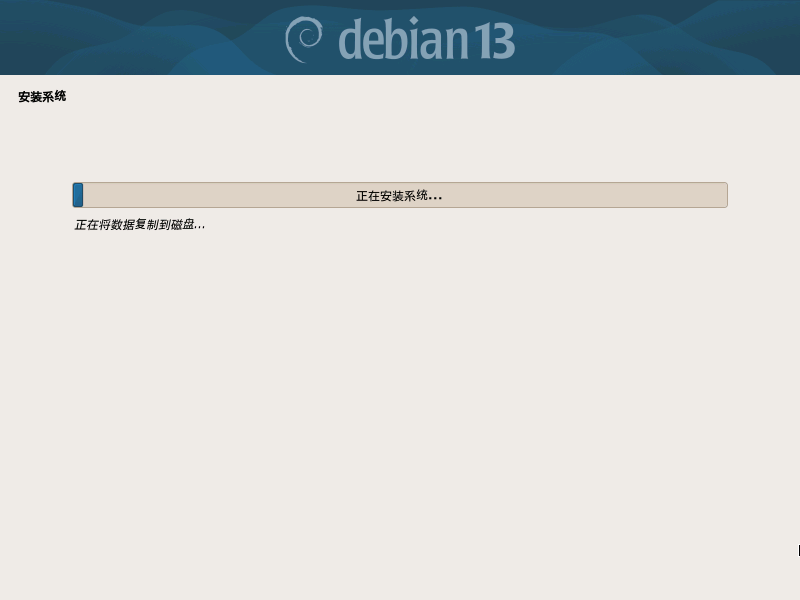This screenshot has width=800, height=600.
Task: Click the "正在安装系统..." progress bar label
Action: click(x=399, y=196)
